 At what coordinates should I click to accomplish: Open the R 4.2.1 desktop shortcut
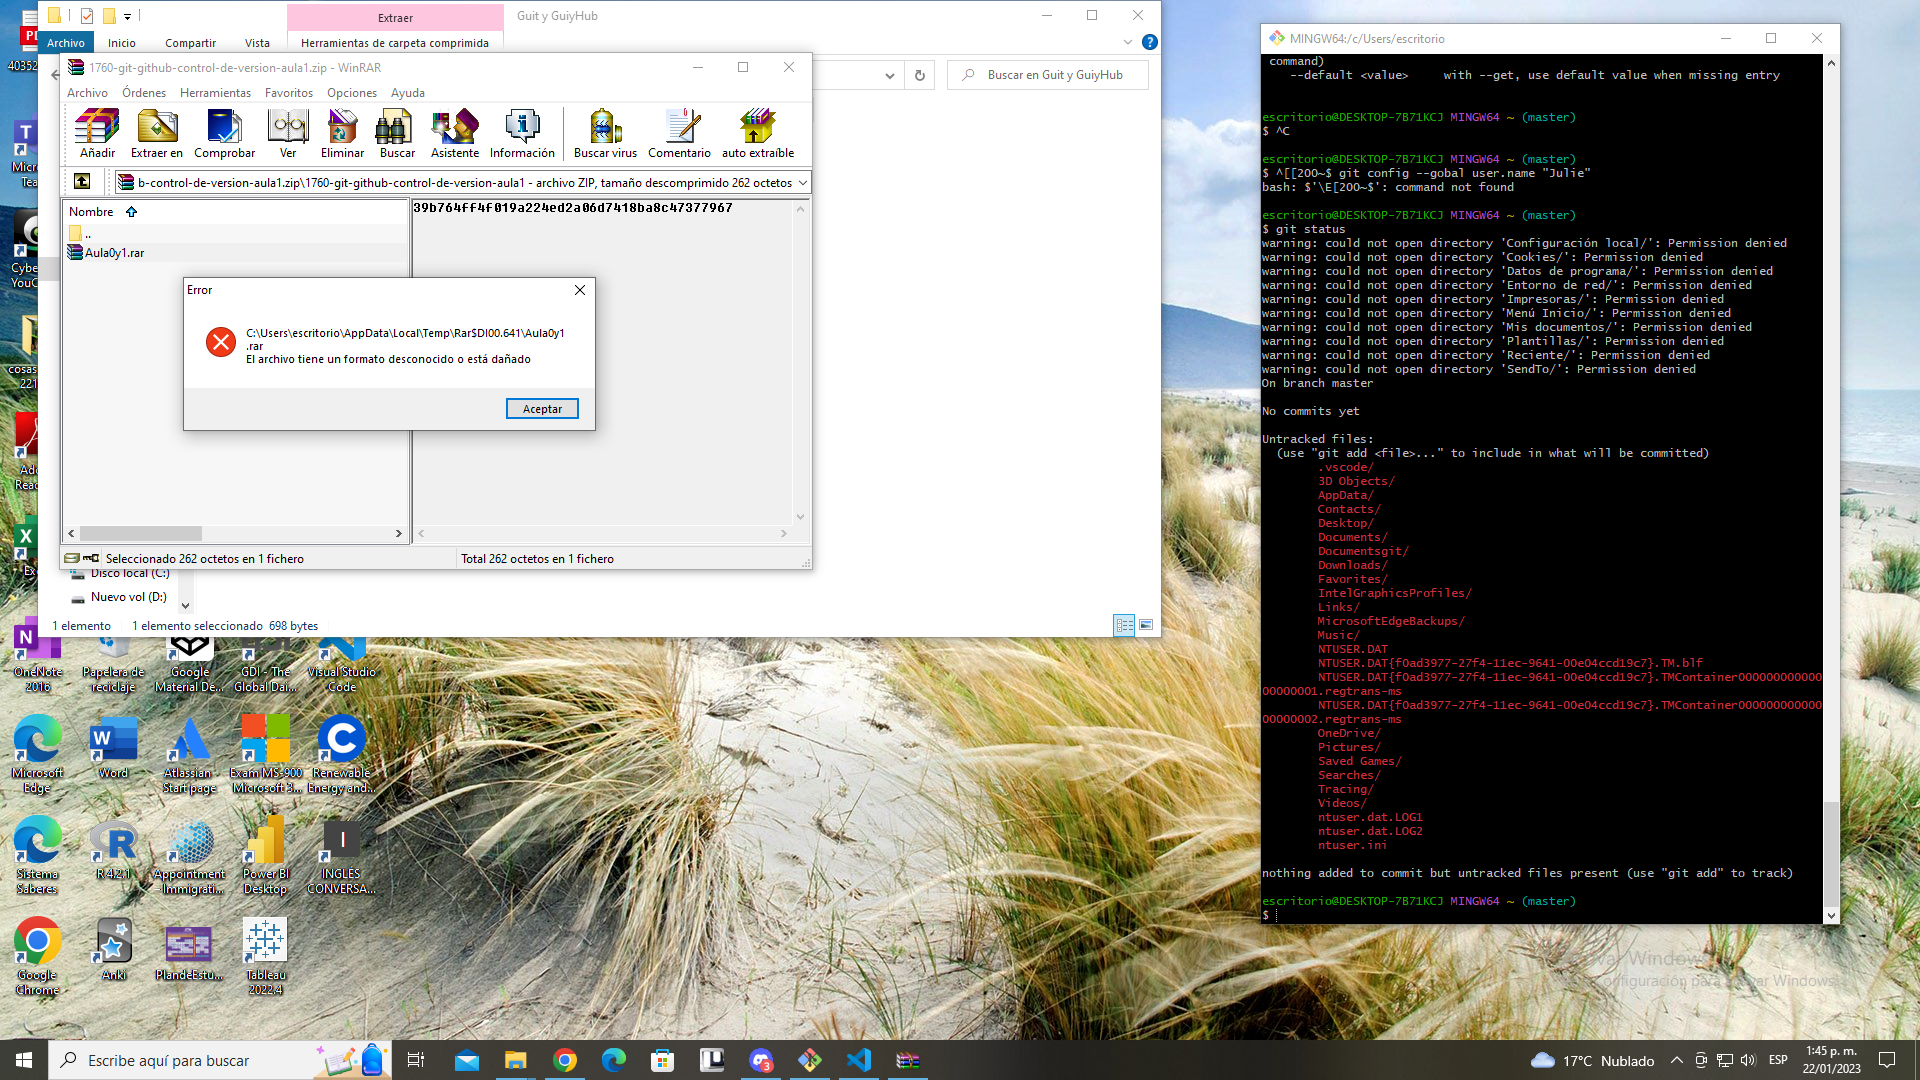113,850
